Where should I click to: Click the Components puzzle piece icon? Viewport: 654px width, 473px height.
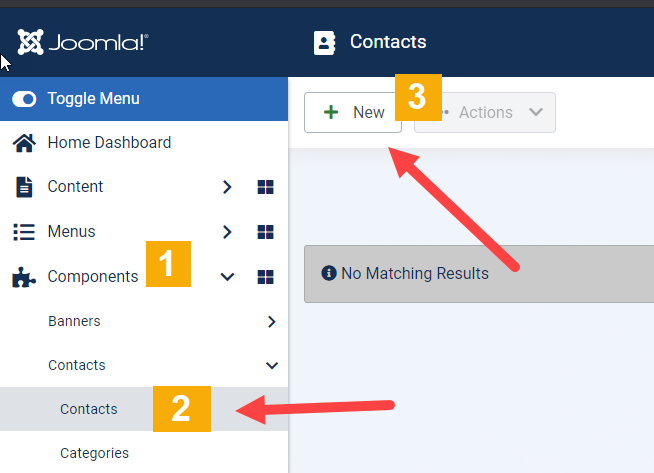[x=24, y=277]
